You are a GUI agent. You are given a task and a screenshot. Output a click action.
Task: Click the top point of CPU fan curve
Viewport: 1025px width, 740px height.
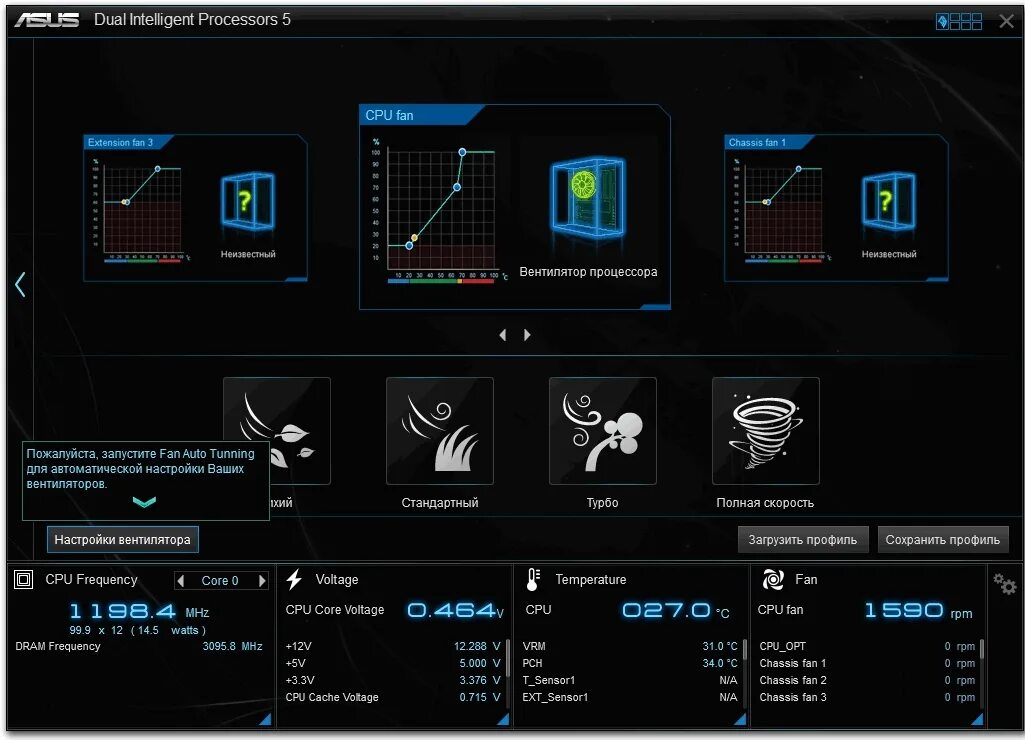point(462,152)
